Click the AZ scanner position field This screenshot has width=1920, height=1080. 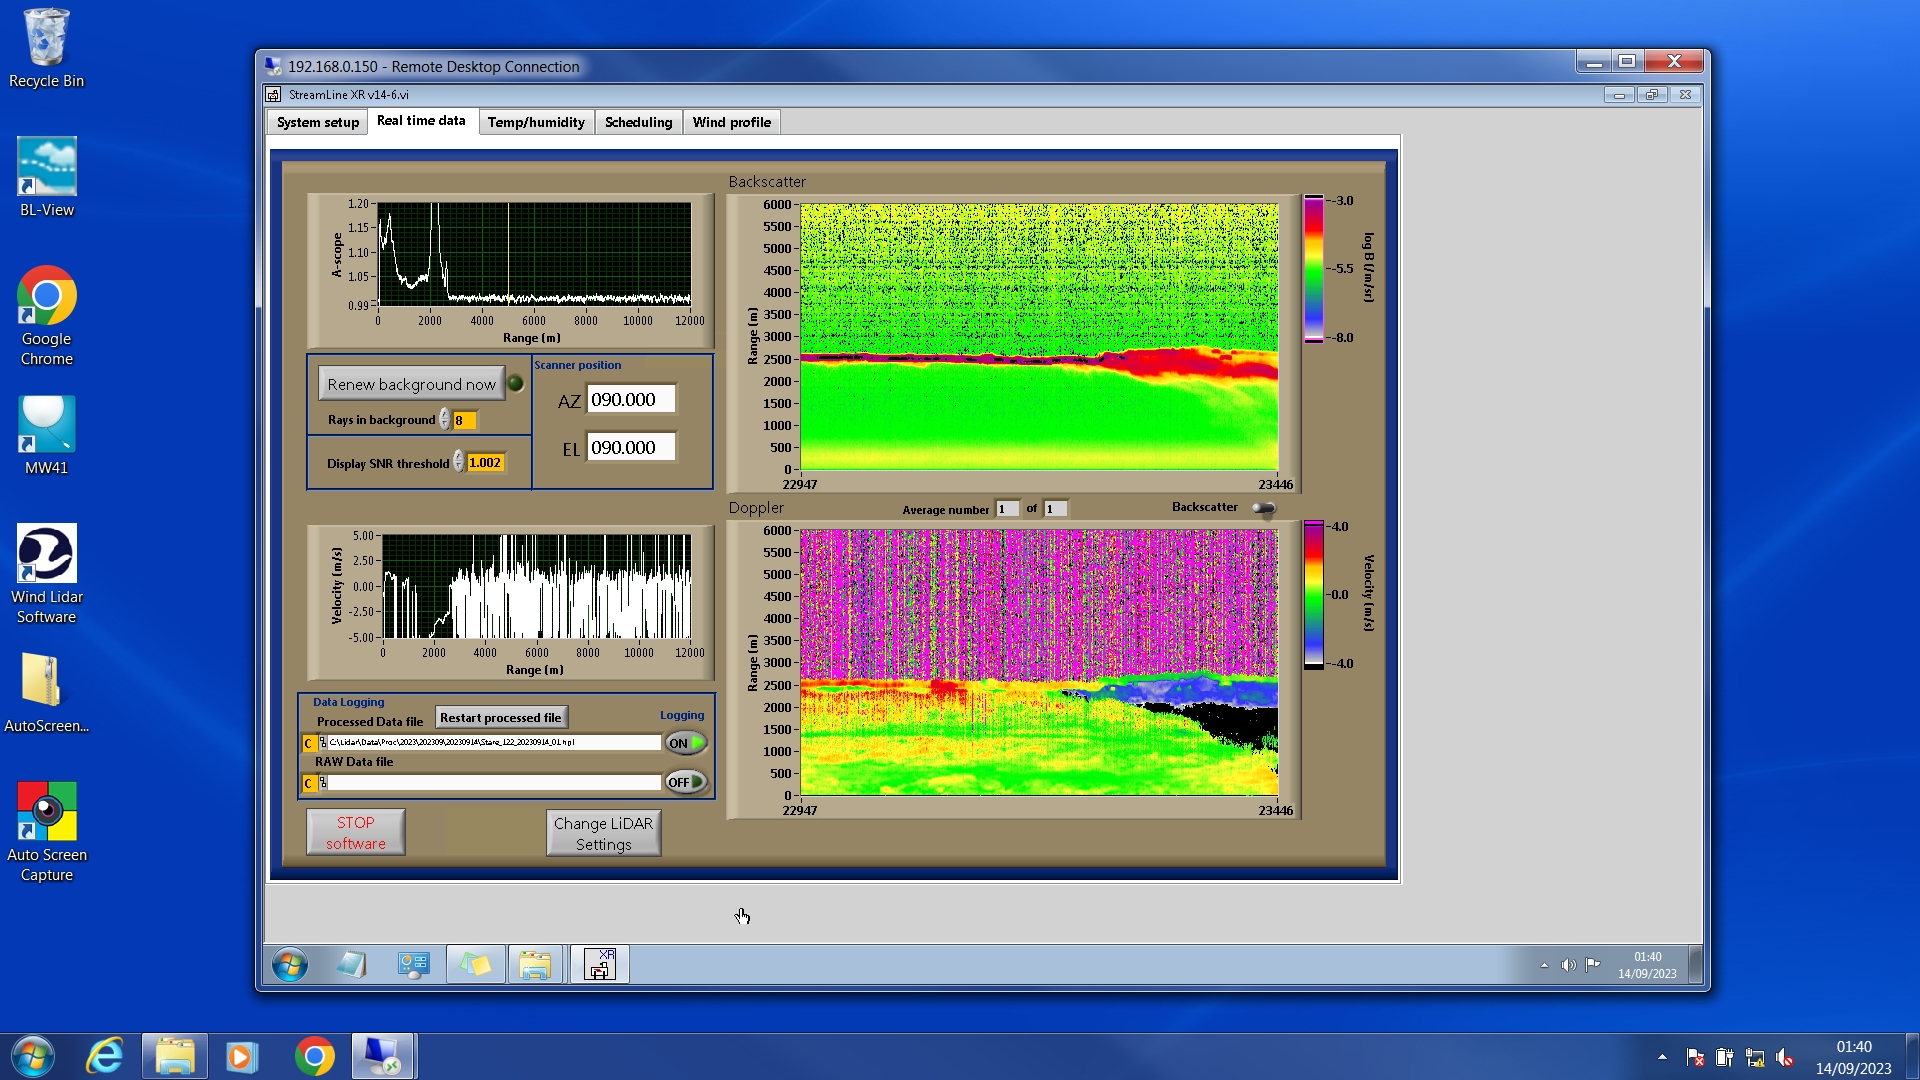[630, 400]
